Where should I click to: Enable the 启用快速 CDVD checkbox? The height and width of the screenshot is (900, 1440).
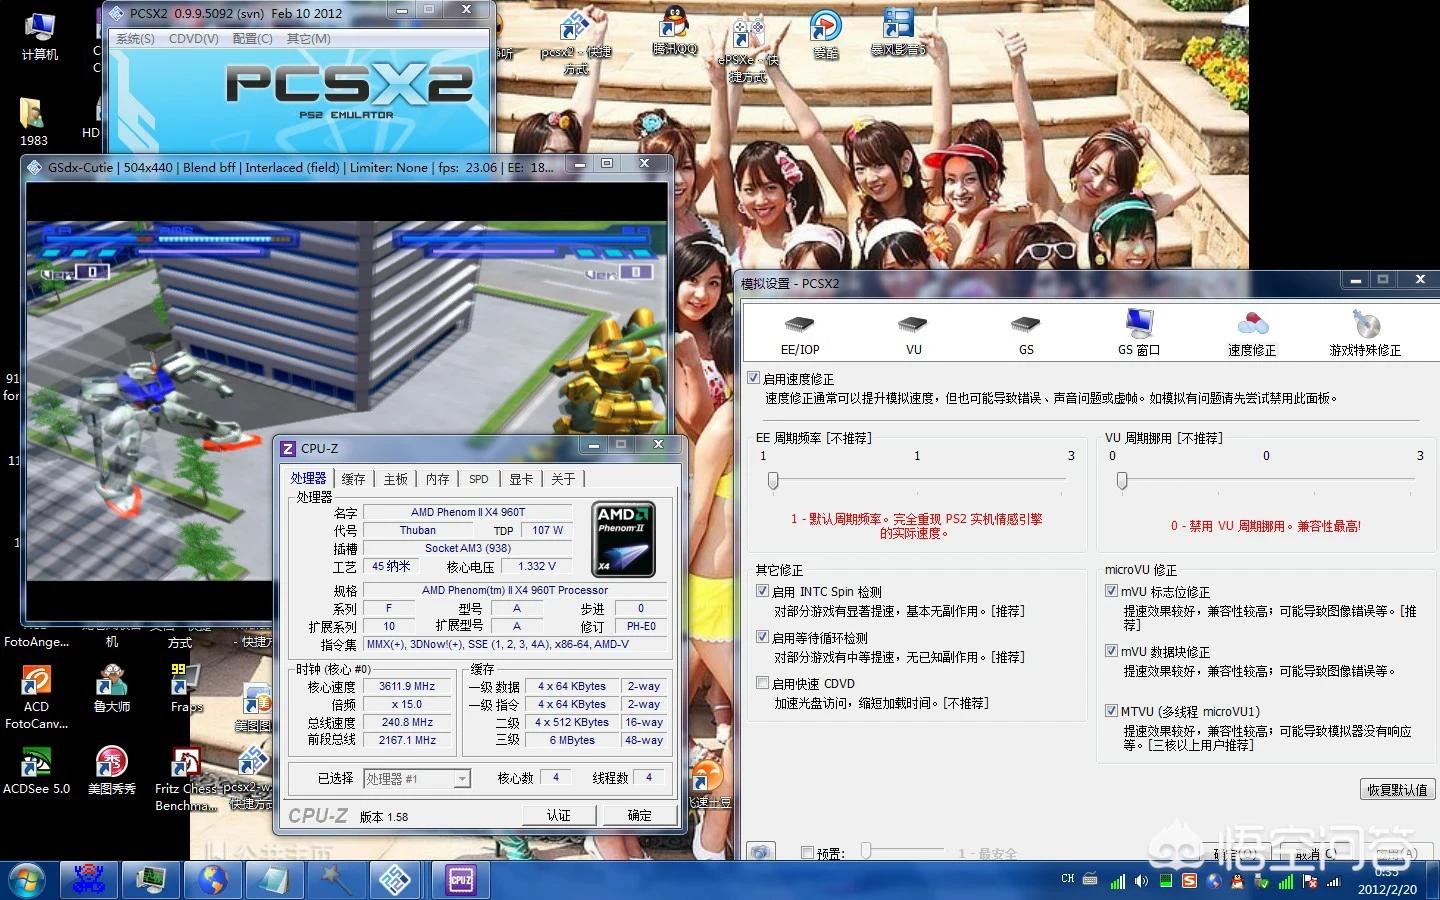point(762,683)
